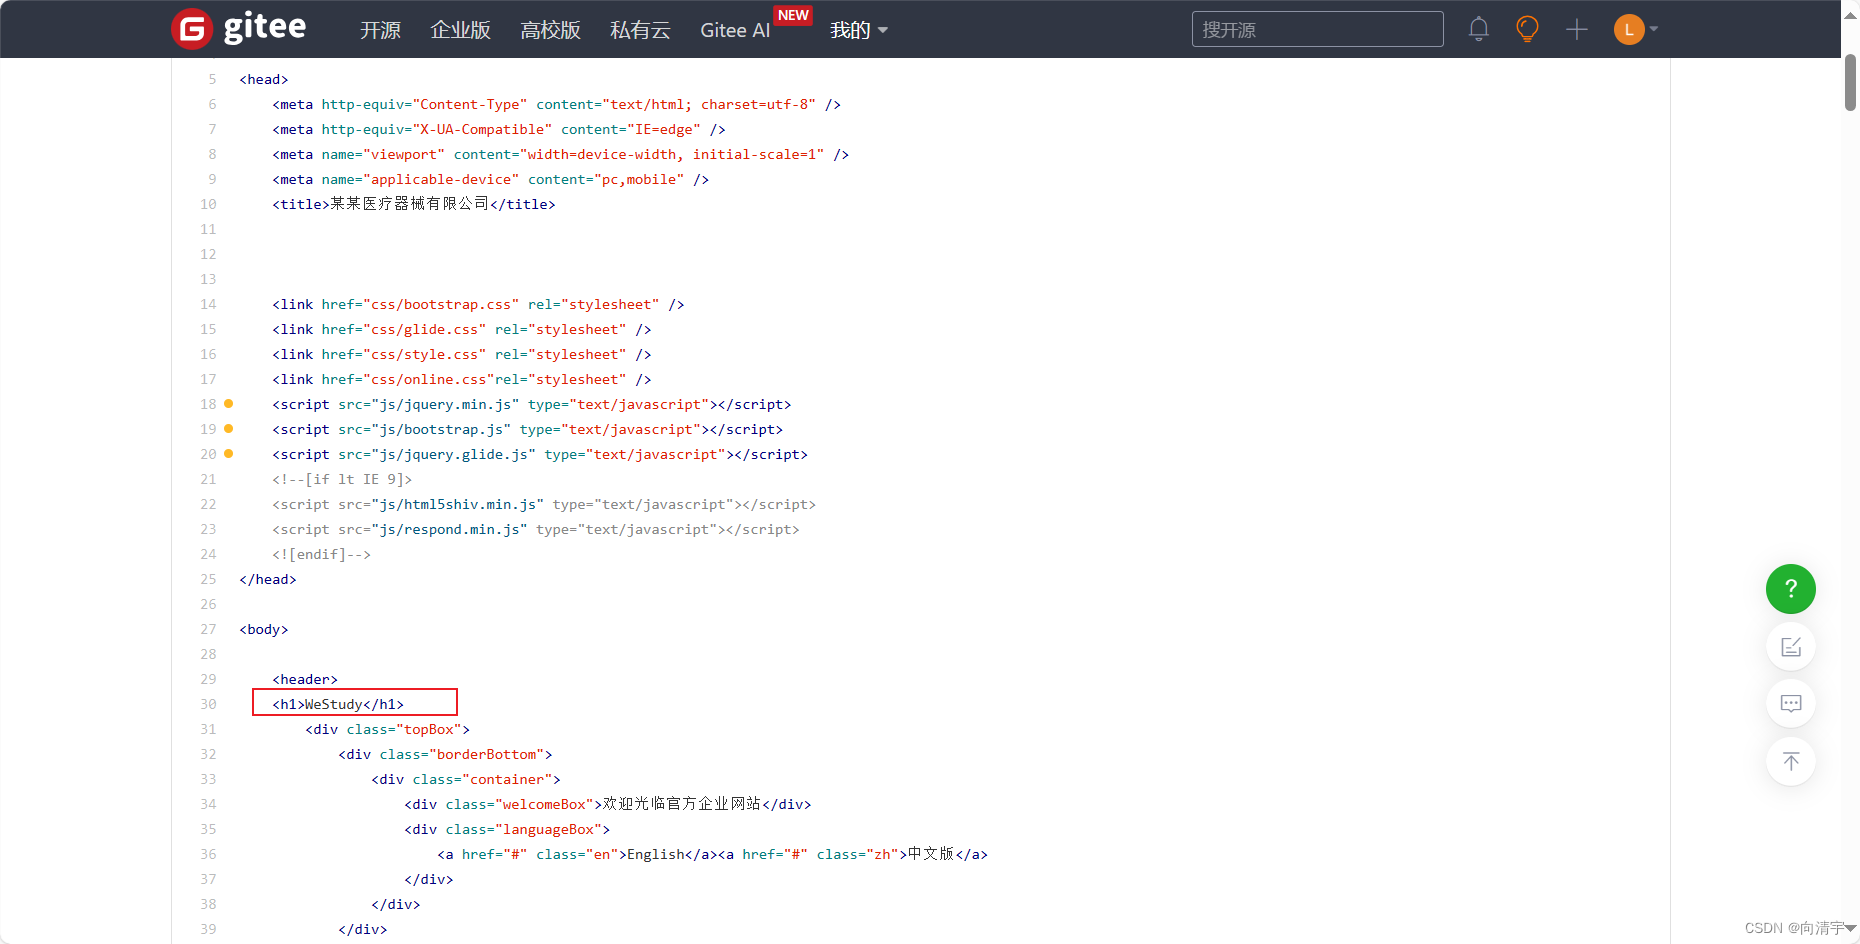Open the notifications bell icon
1860x944 pixels.
pos(1478,29)
